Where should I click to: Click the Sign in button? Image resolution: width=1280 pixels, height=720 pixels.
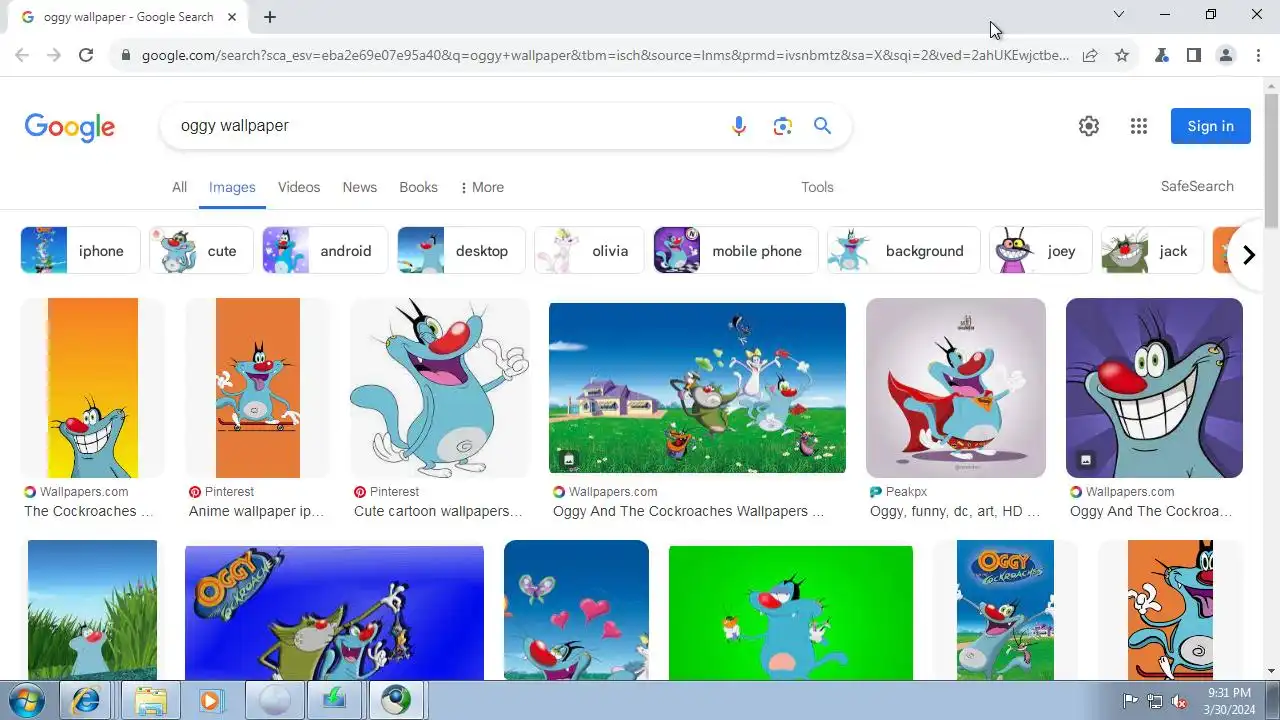click(x=1210, y=126)
